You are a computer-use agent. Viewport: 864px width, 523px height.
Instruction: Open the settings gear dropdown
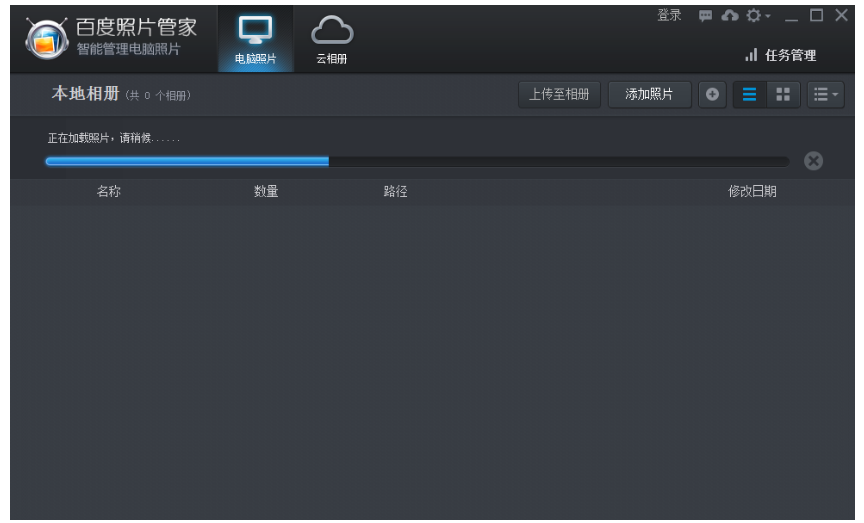coord(758,15)
